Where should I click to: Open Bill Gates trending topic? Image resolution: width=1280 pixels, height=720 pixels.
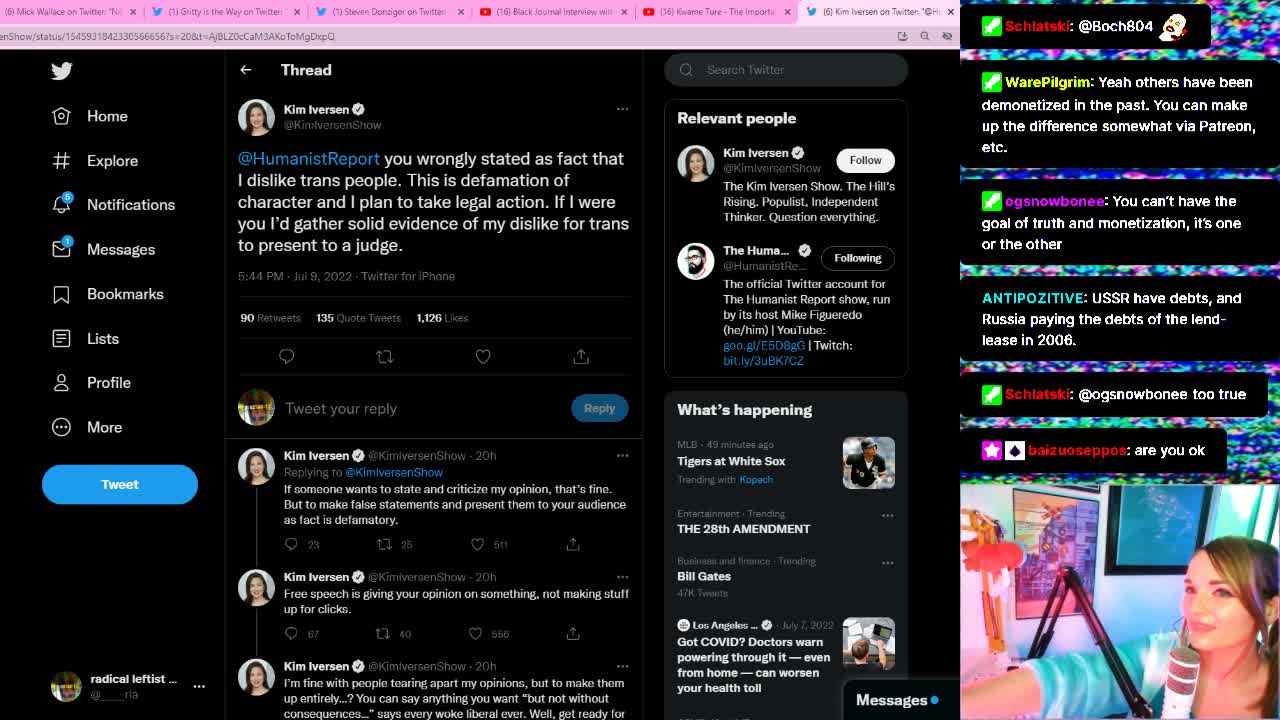pos(704,576)
